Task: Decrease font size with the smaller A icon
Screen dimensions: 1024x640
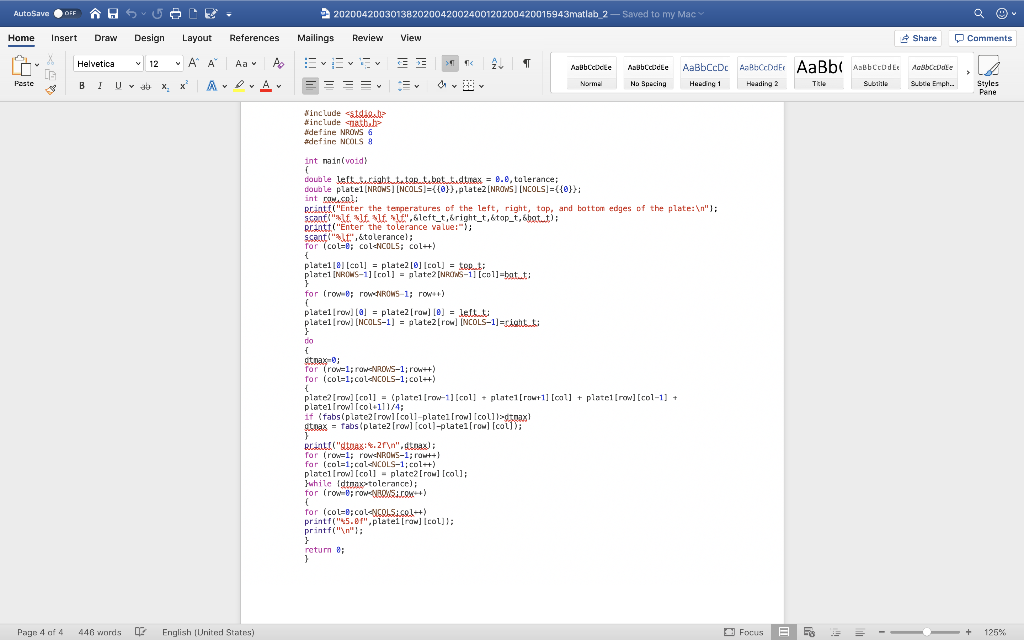Action: tap(212, 63)
